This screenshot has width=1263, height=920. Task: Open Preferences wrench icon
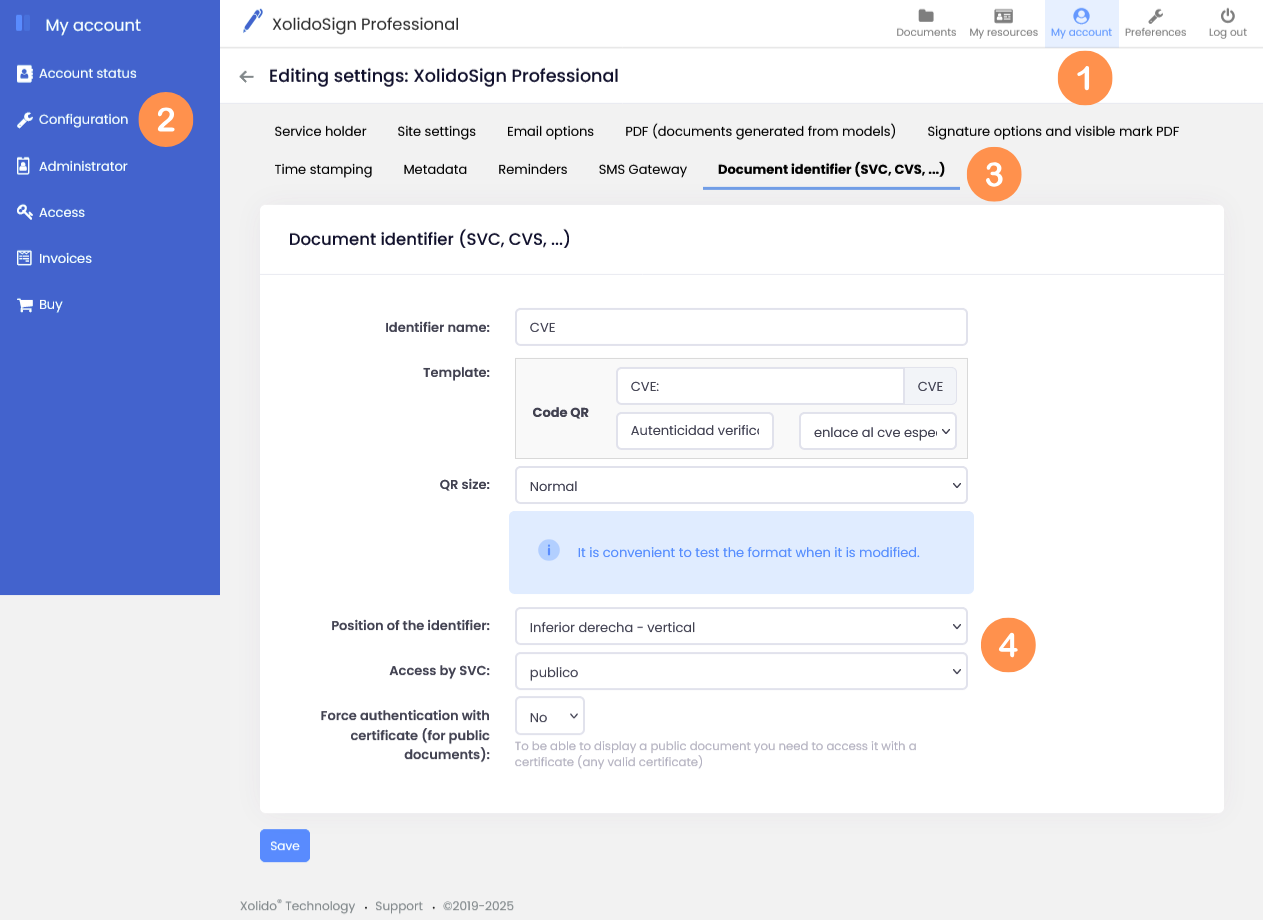click(1155, 16)
